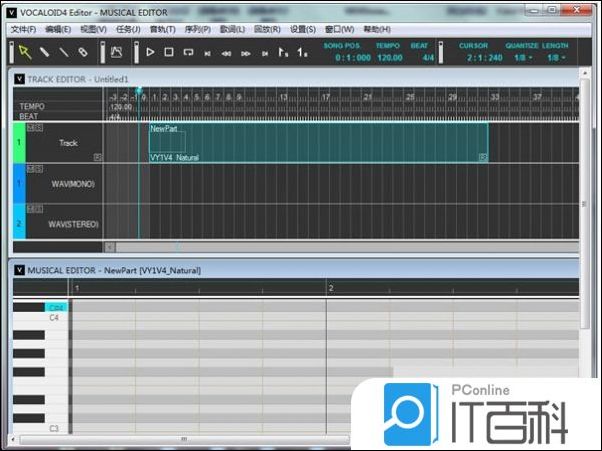The width and height of the screenshot is (602, 451).
Task: Click the fast-forward button in transport
Action: coord(245,52)
